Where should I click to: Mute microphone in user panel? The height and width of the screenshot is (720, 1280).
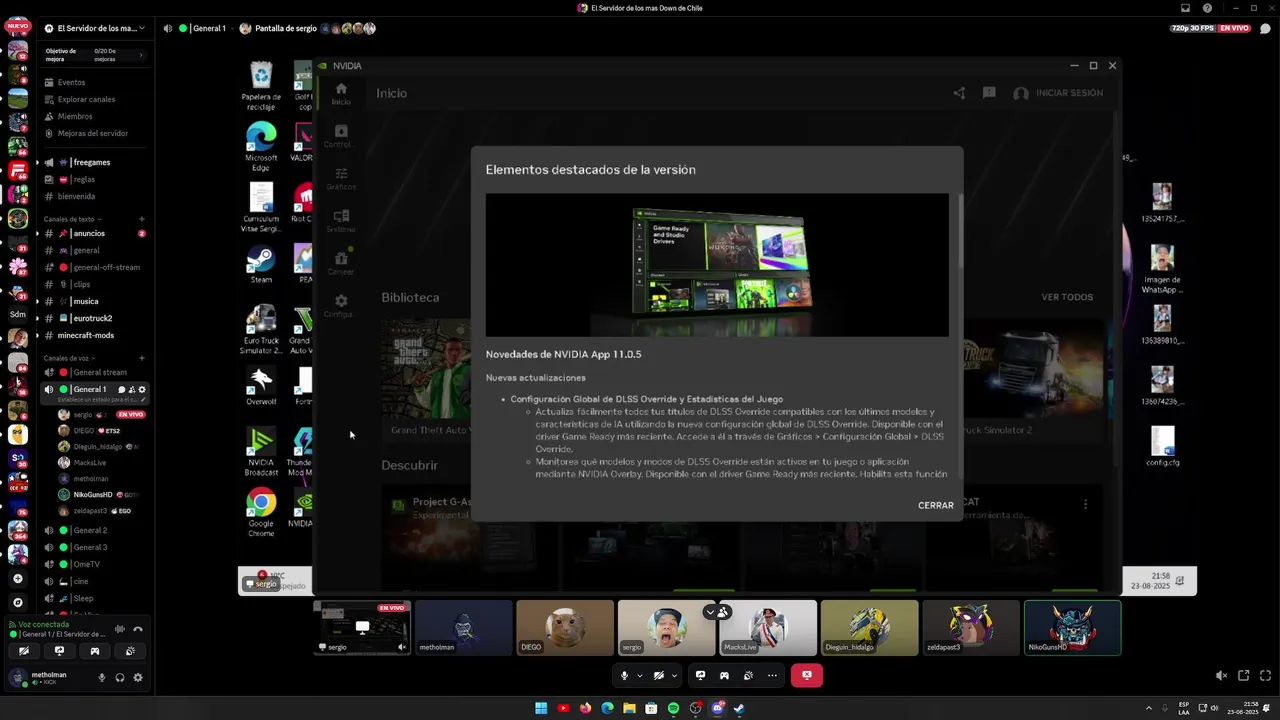point(101,677)
